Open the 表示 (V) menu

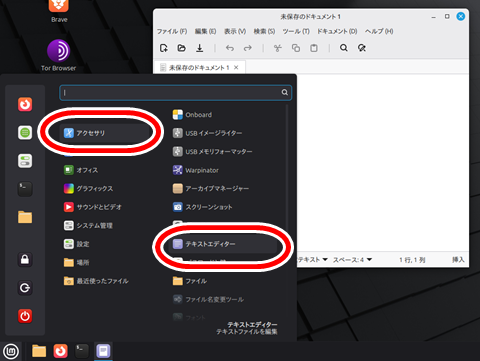(235, 31)
